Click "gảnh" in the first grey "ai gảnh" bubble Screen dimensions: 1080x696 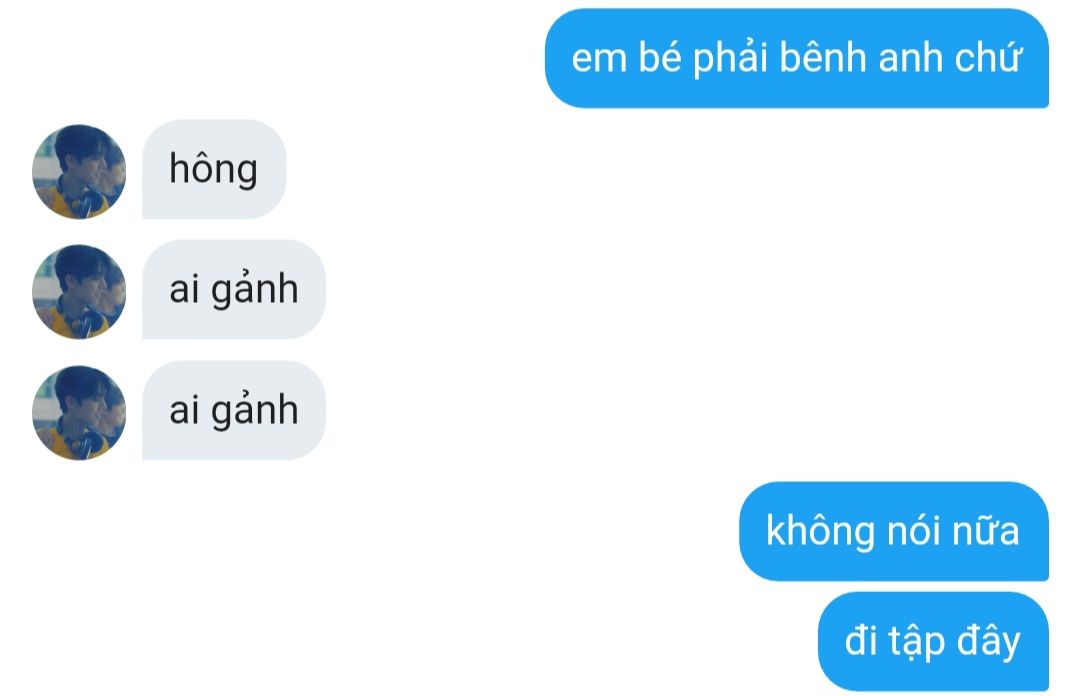255,289
